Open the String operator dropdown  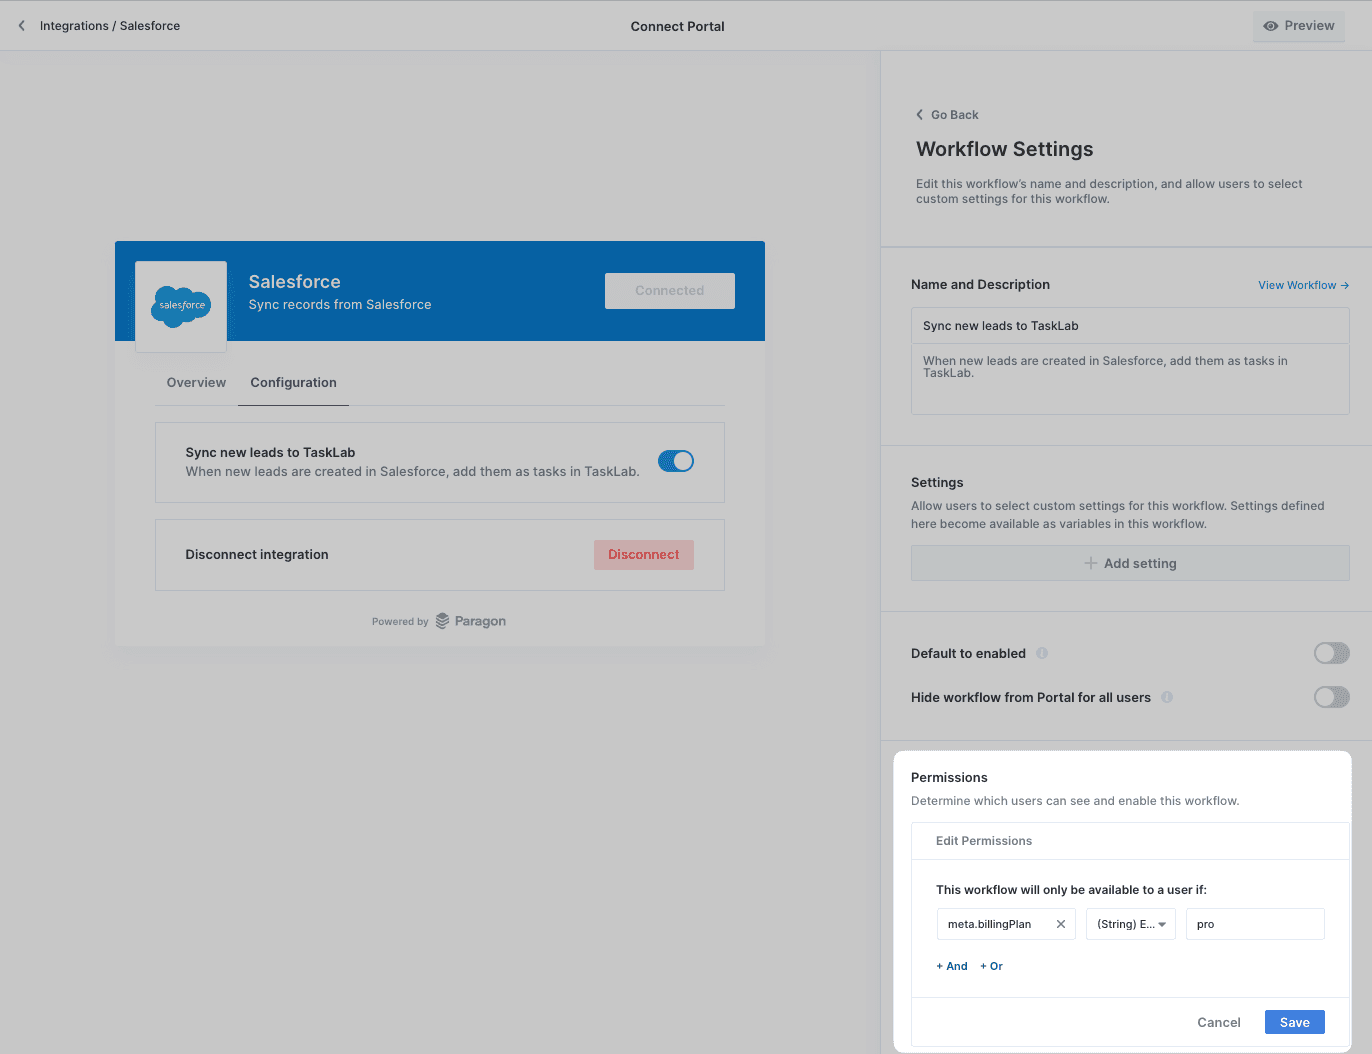(x=1131, y=924)
